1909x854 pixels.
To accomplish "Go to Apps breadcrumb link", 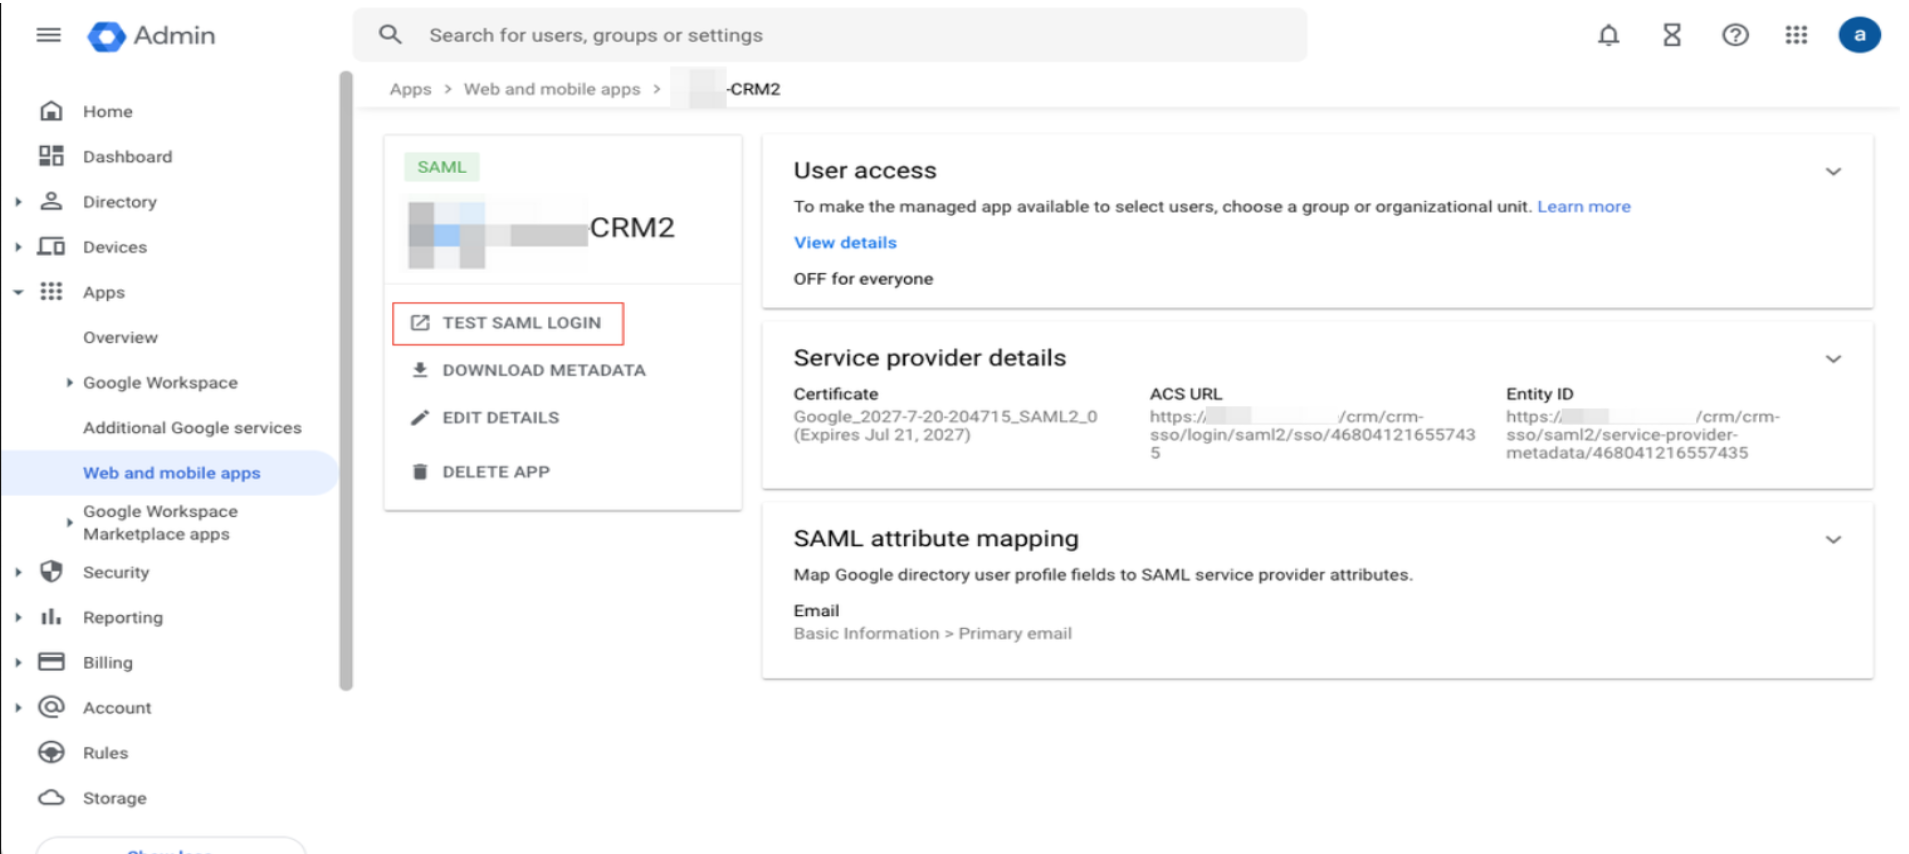I will (x=410, y=89).
